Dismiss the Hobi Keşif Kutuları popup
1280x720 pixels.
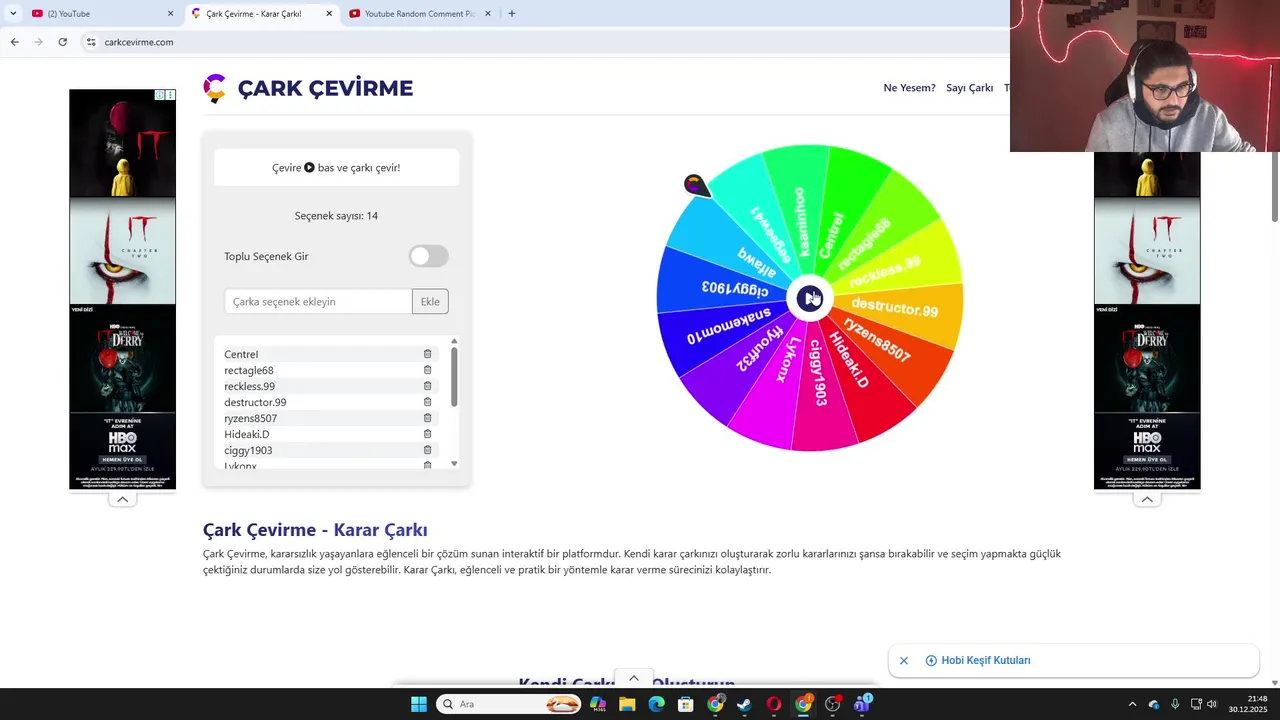point(904,661)
